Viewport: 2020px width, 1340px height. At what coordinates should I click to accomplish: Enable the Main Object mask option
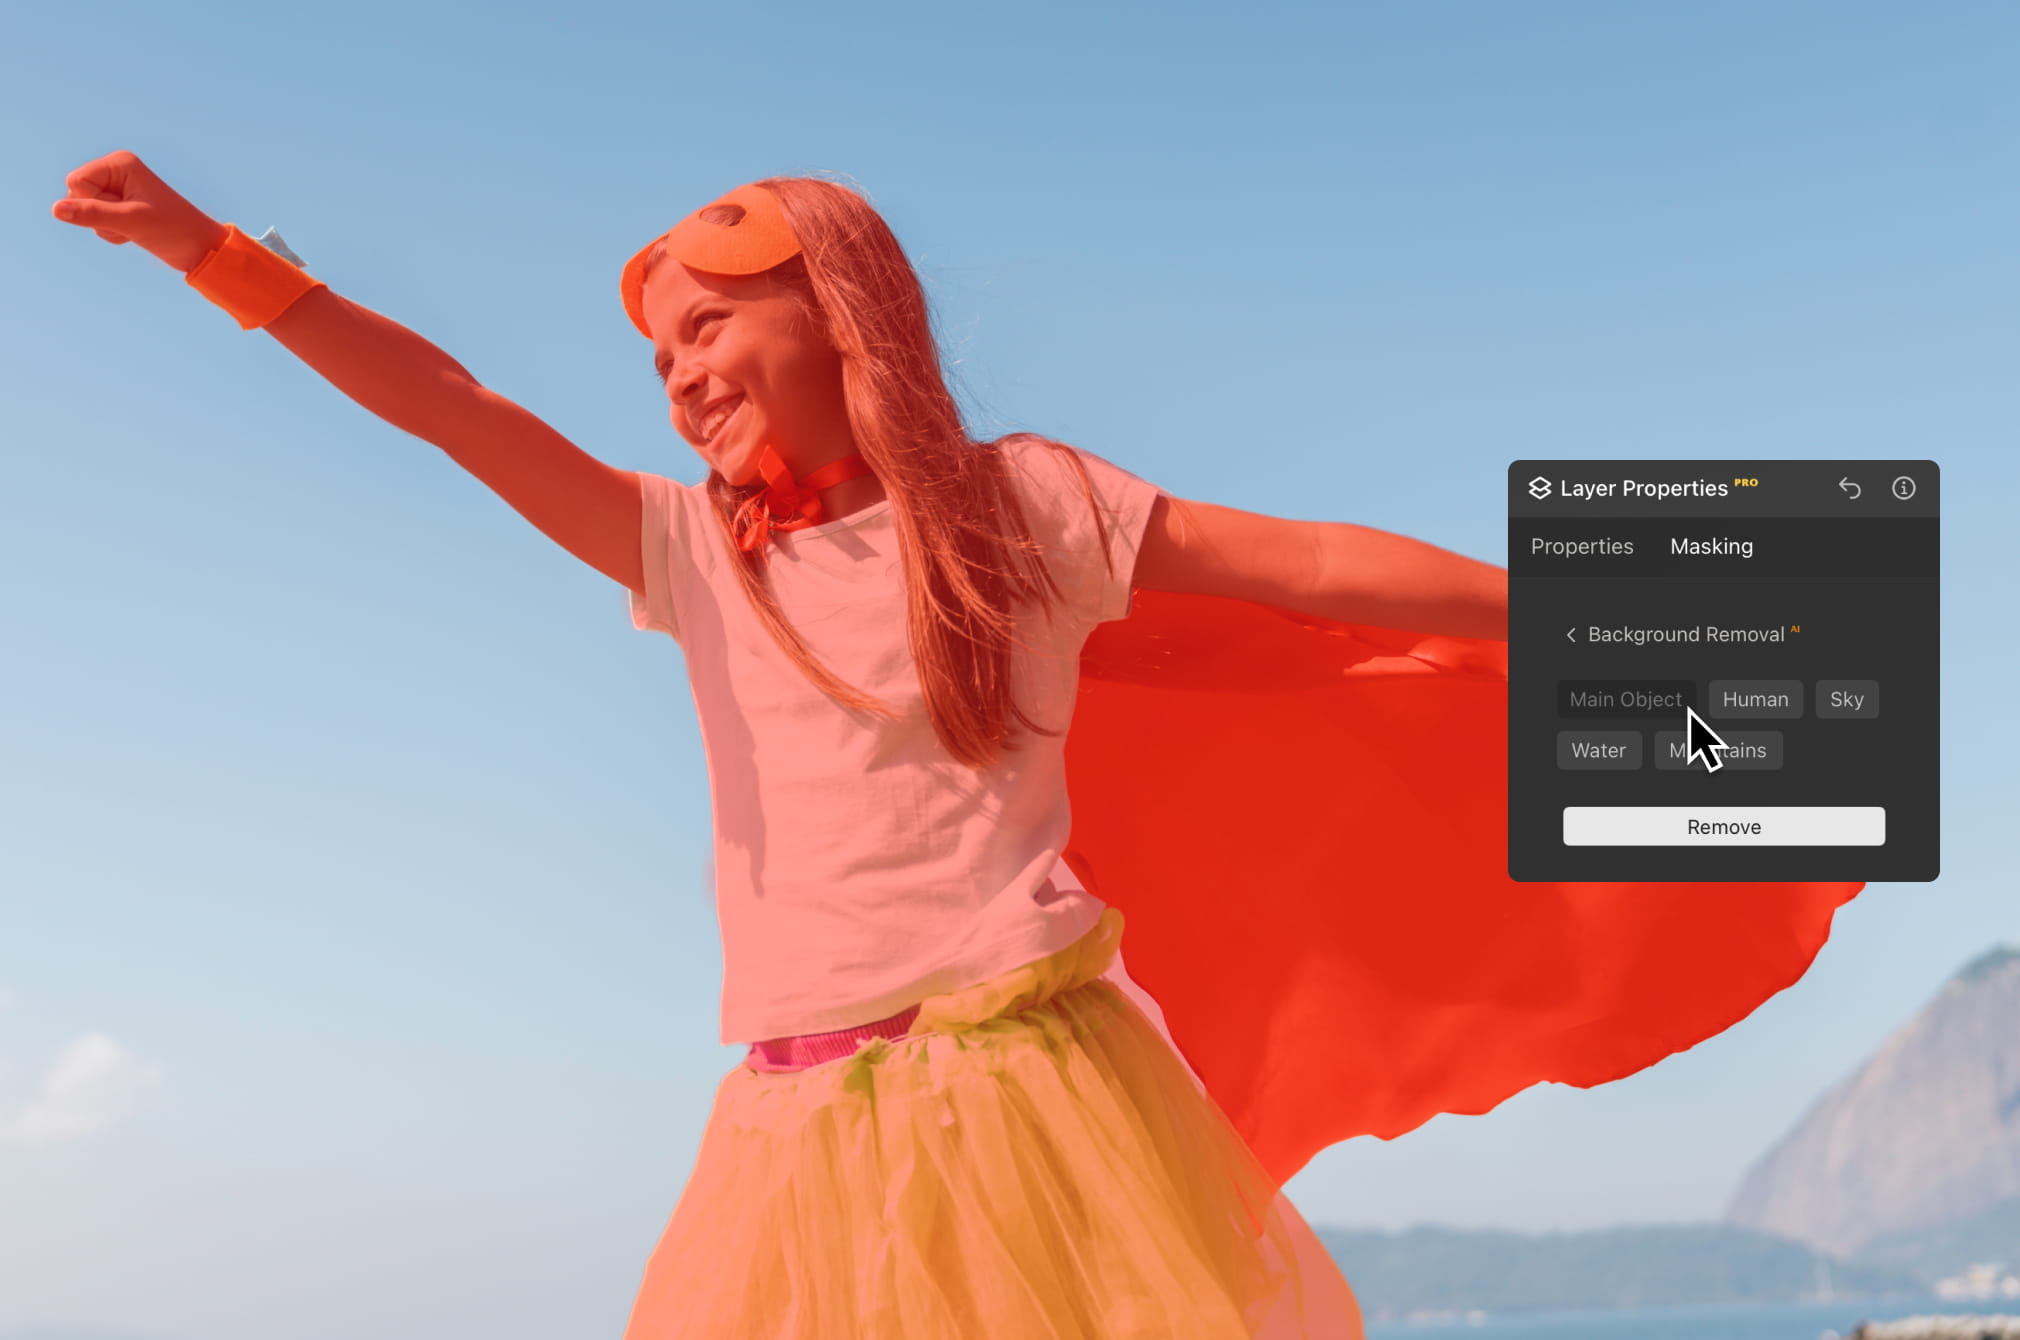click(1625, 699)
